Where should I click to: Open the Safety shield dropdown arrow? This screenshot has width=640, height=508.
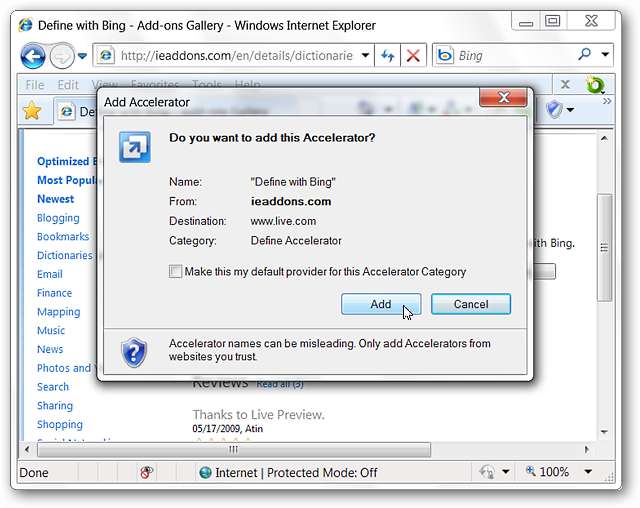(x=571, y=110)
